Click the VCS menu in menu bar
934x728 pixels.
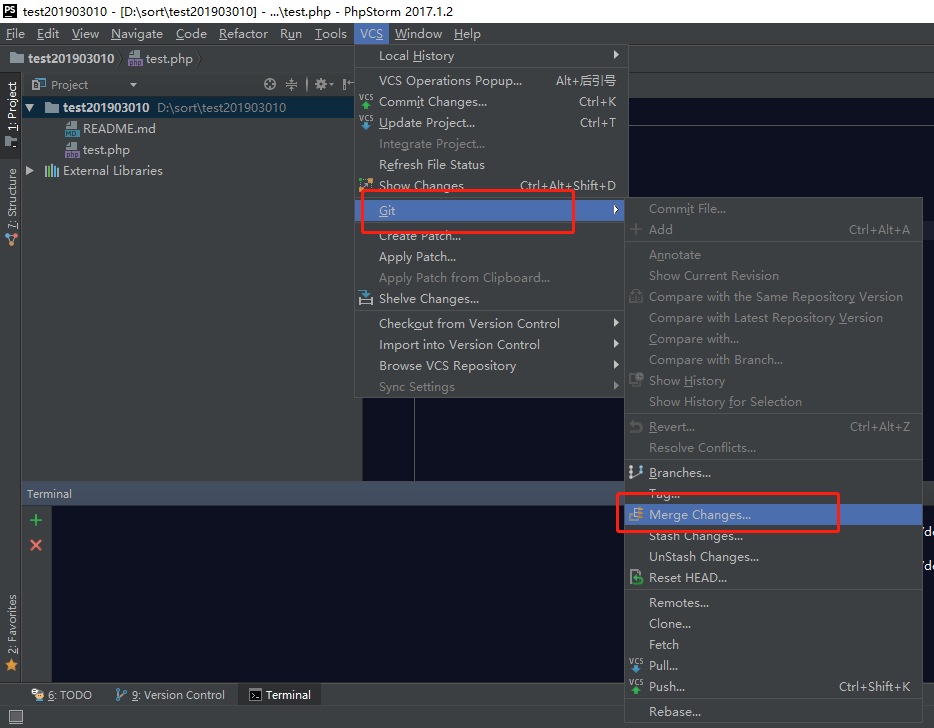(x=371, y=34)
